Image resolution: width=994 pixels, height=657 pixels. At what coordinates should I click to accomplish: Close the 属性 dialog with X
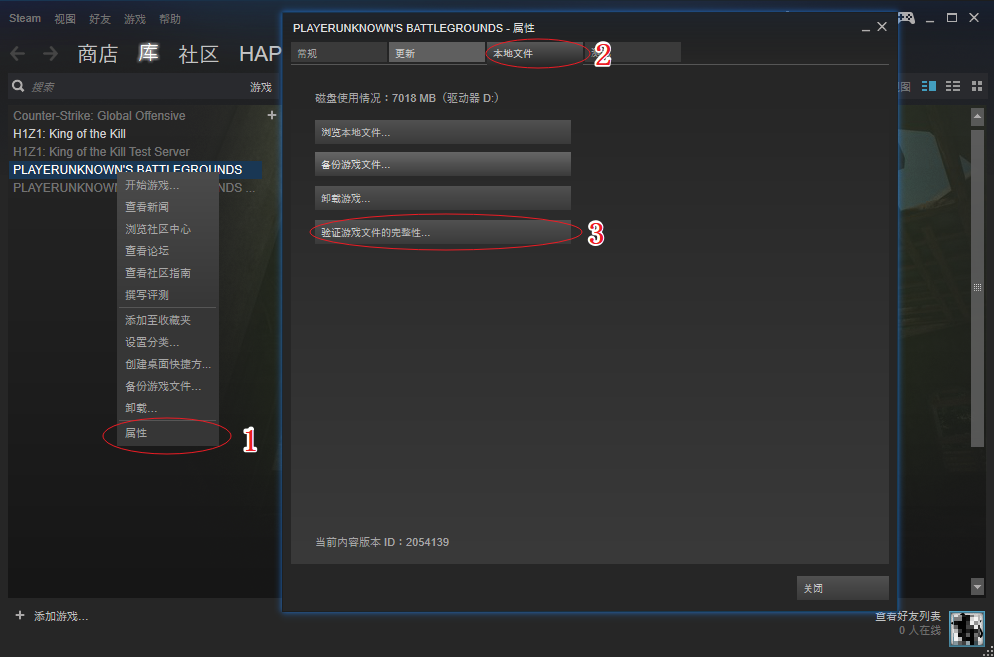(x=882, y=27)
